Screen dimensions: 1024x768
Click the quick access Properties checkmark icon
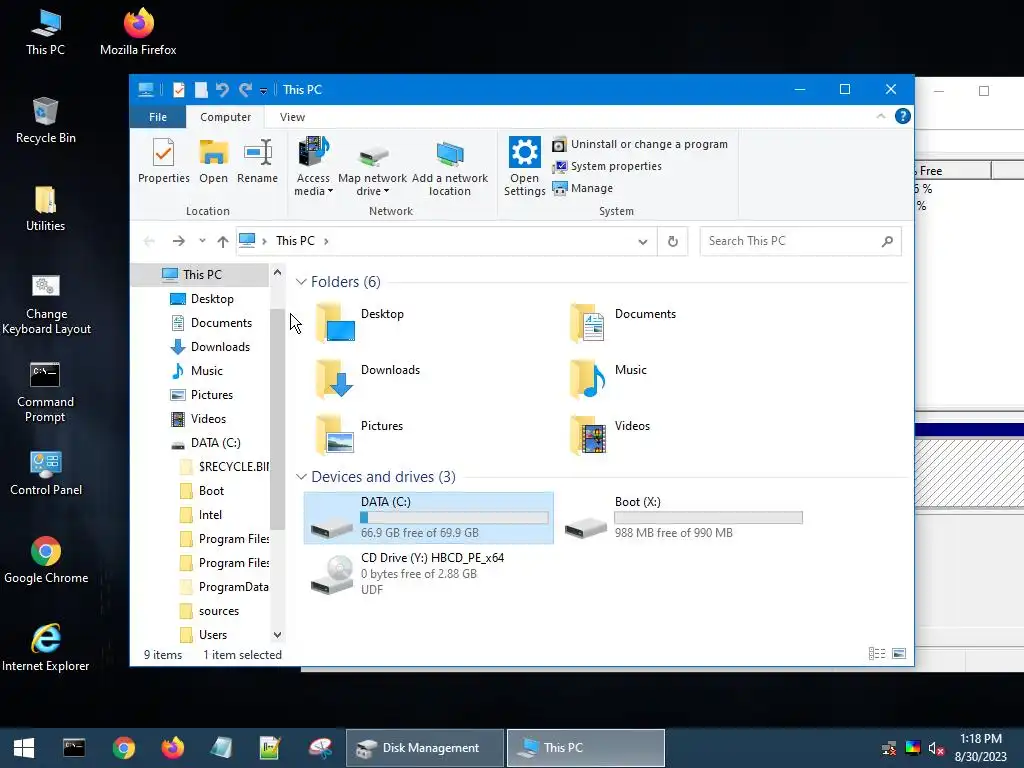(x=178, y=90)
